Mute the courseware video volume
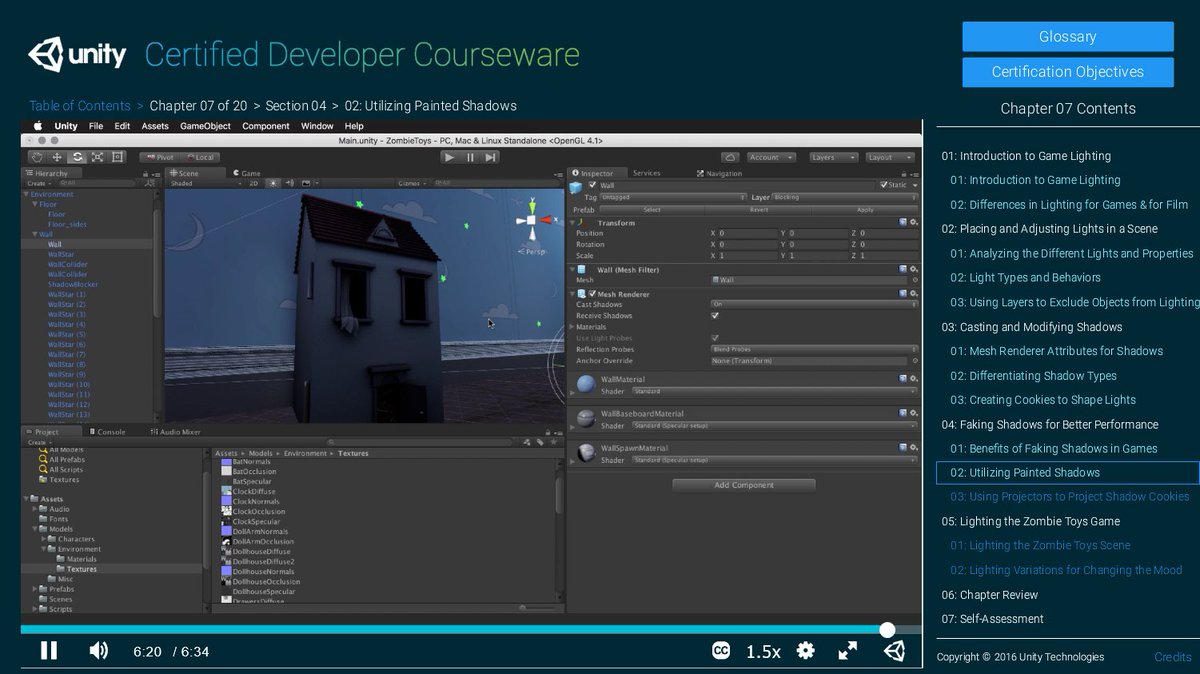 point(98,651)
